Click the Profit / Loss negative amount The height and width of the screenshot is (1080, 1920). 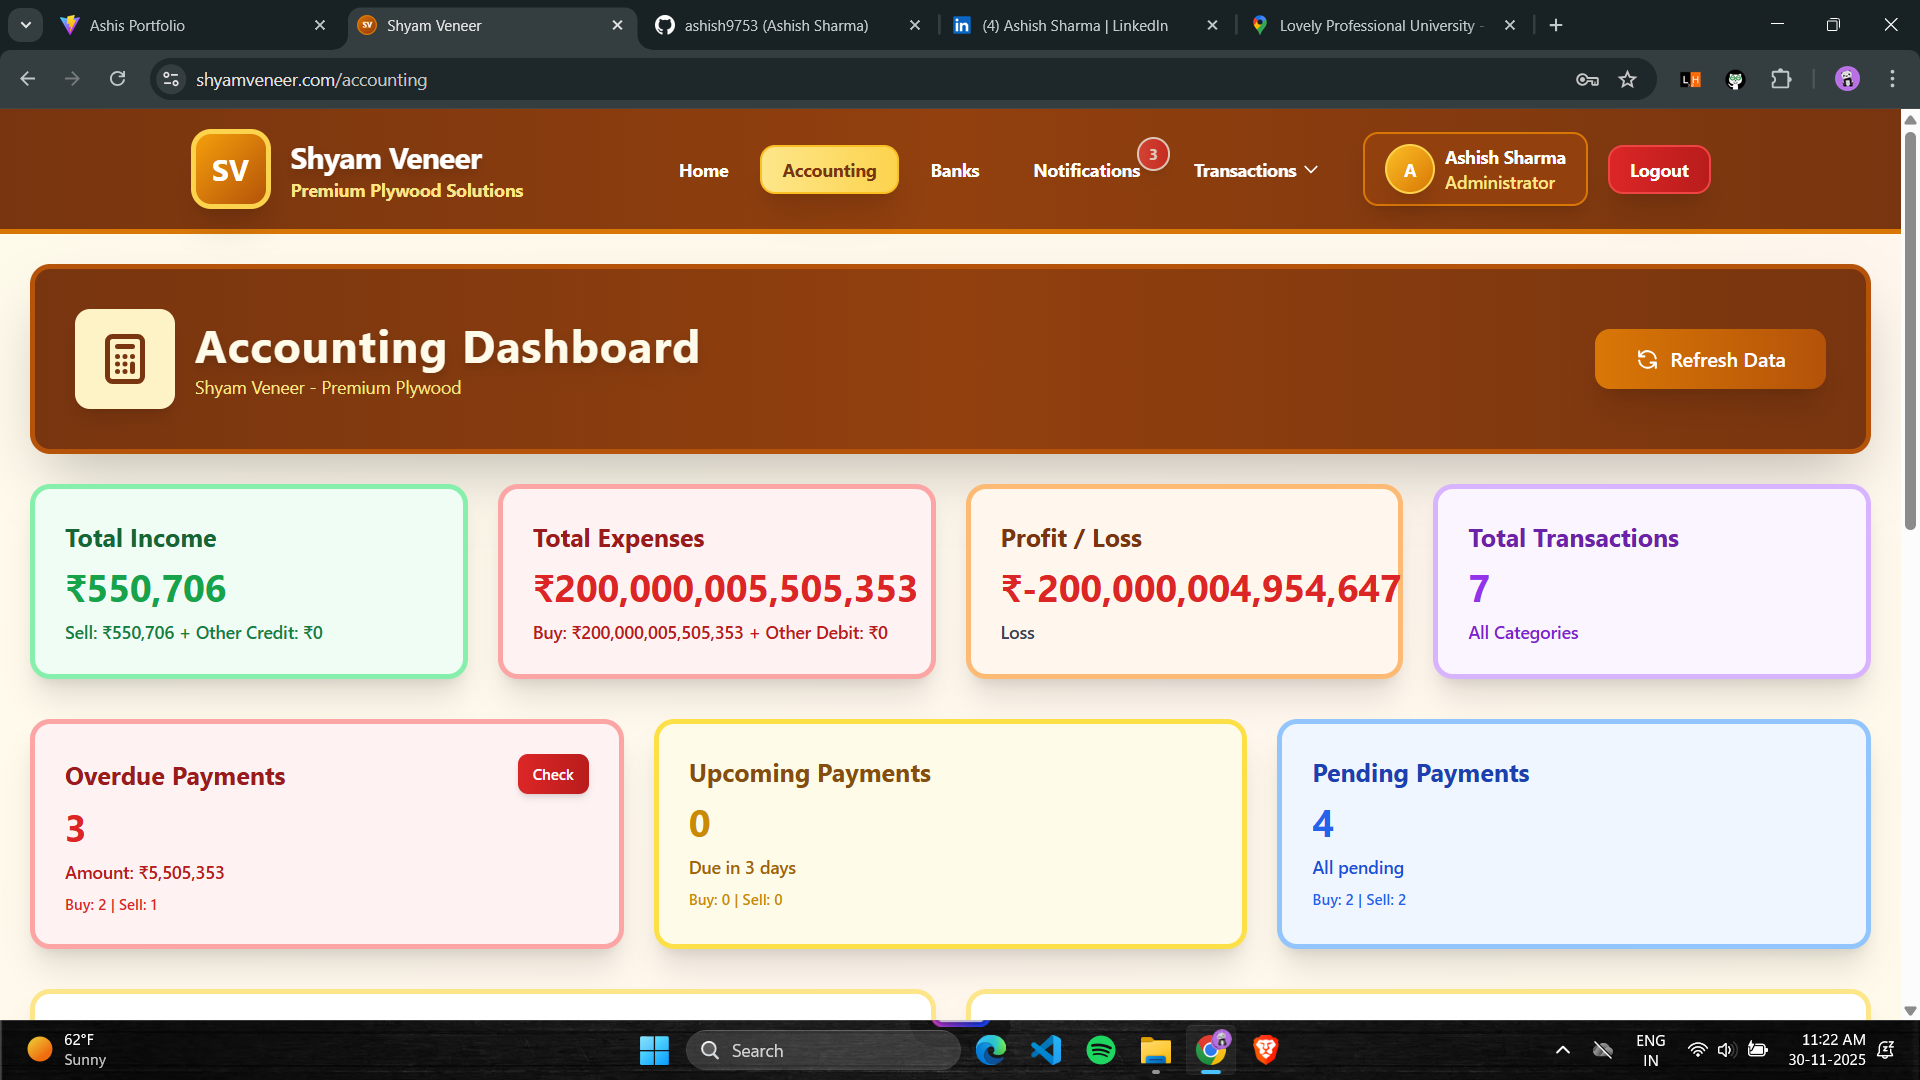point(1200,588)
